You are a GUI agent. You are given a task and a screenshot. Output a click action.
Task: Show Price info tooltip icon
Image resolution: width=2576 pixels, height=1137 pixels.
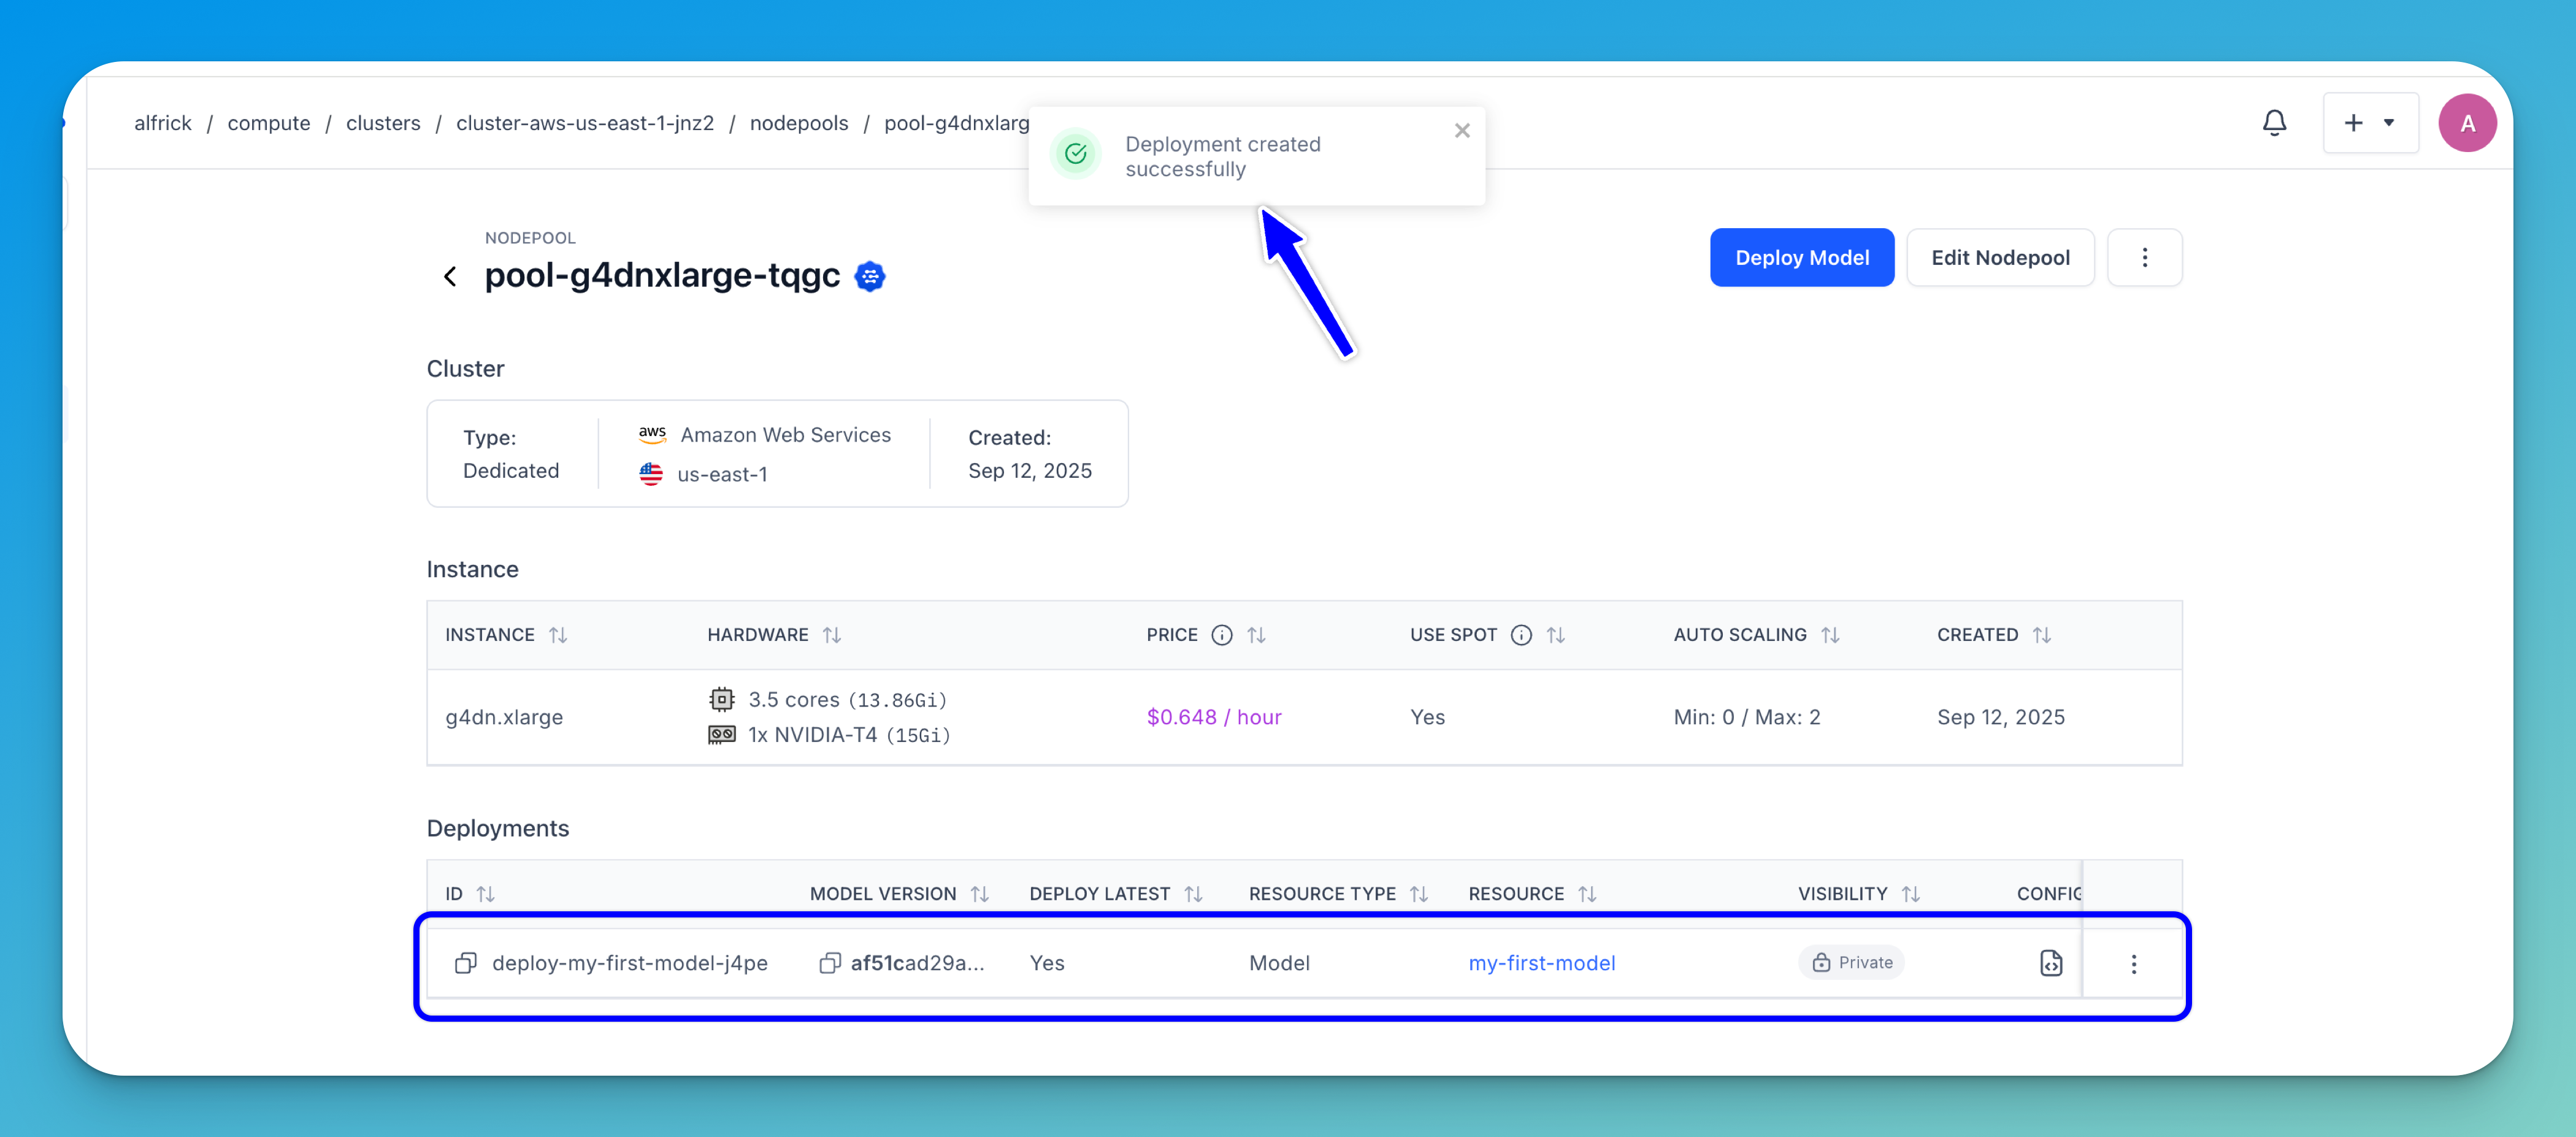coord(1221,635)
